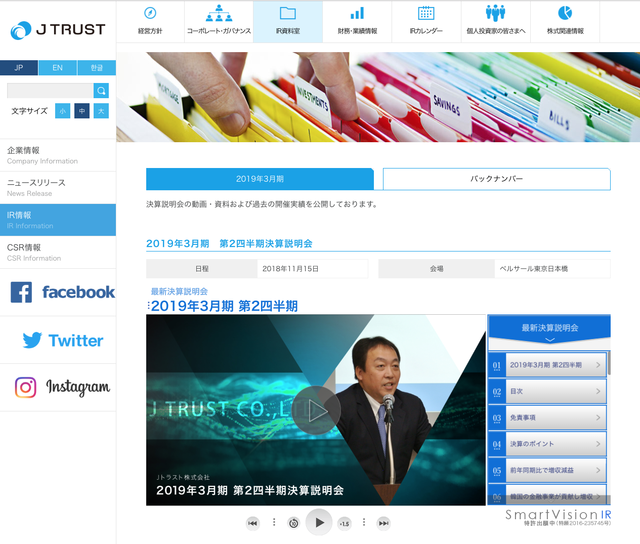Set playback speed to x1.5
640x544 pixels.
344,523
